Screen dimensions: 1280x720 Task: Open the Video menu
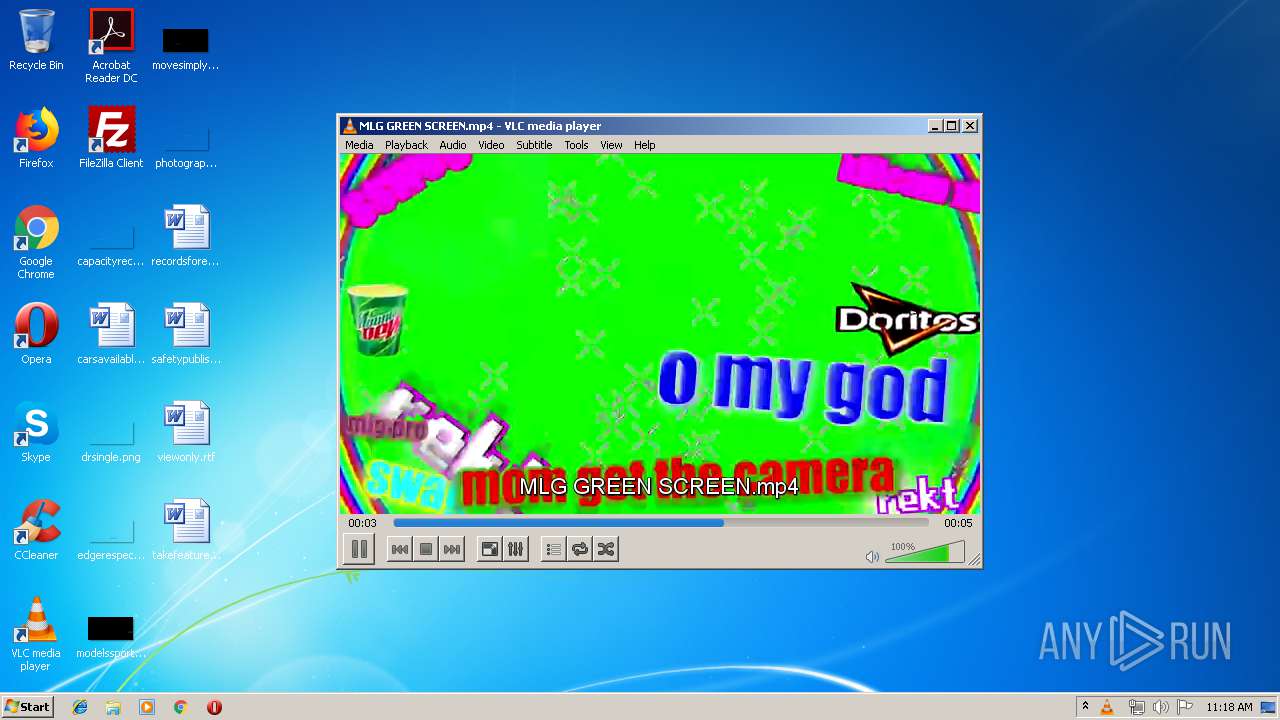coord(491,145)
